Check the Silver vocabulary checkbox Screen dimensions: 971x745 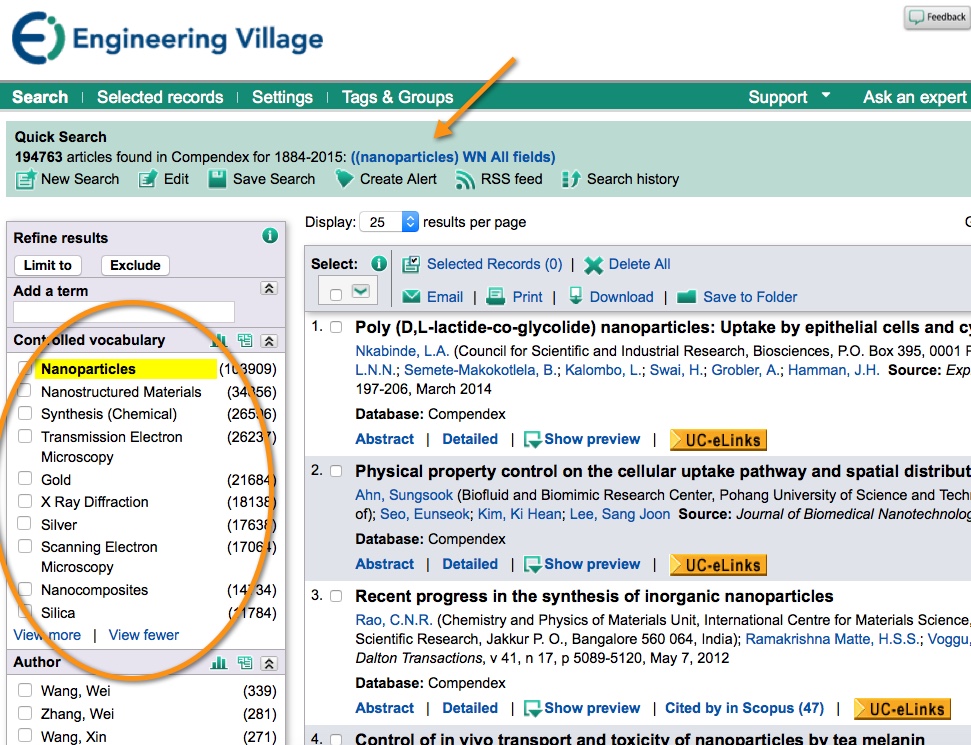[25, 523]
